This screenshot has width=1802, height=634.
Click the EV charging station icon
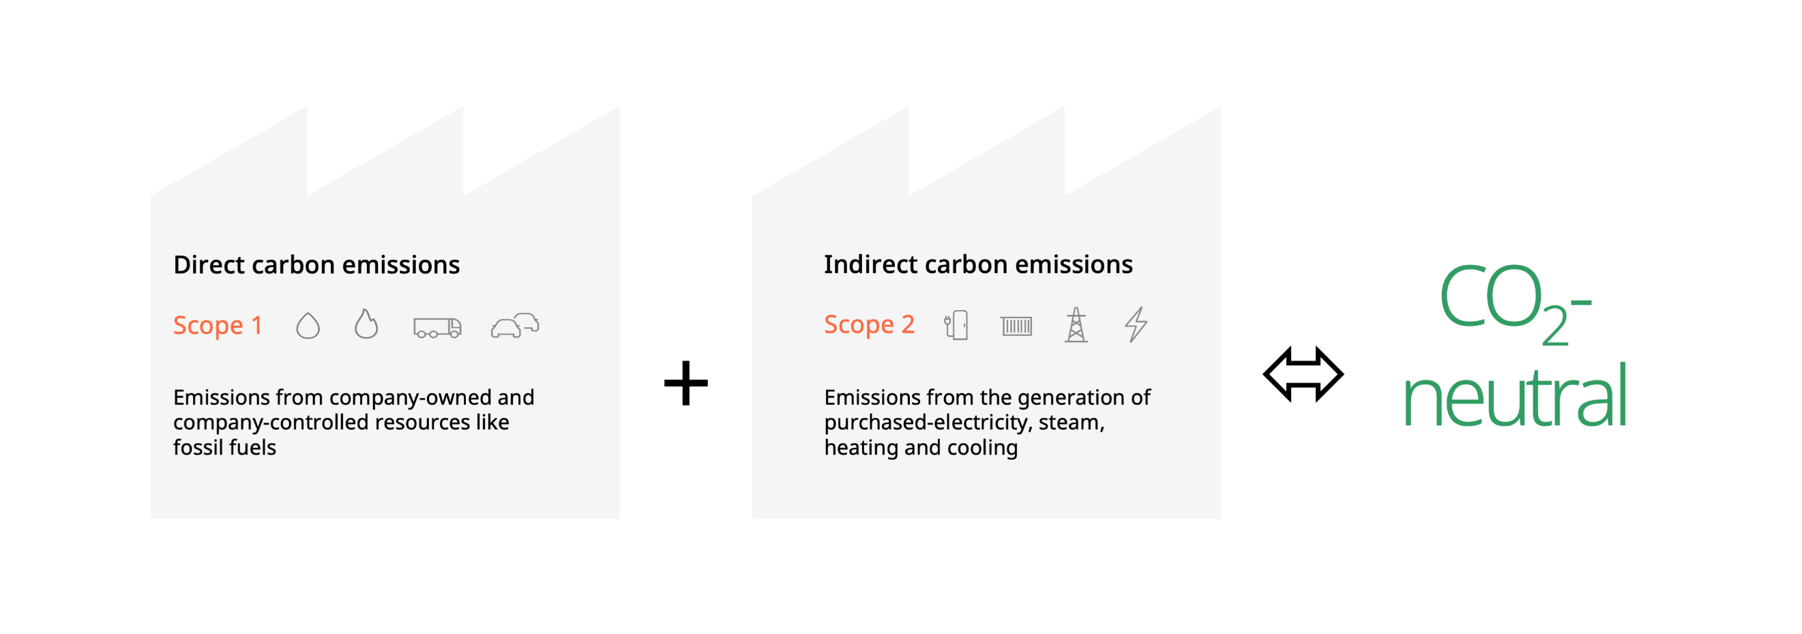coord(956,325)
